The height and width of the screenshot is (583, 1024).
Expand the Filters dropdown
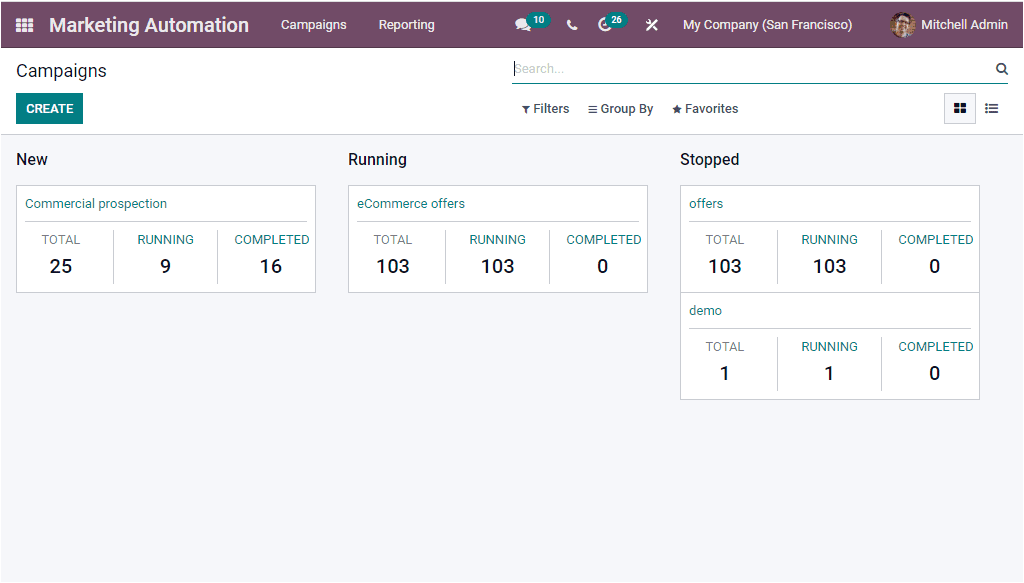click(545, 109)
